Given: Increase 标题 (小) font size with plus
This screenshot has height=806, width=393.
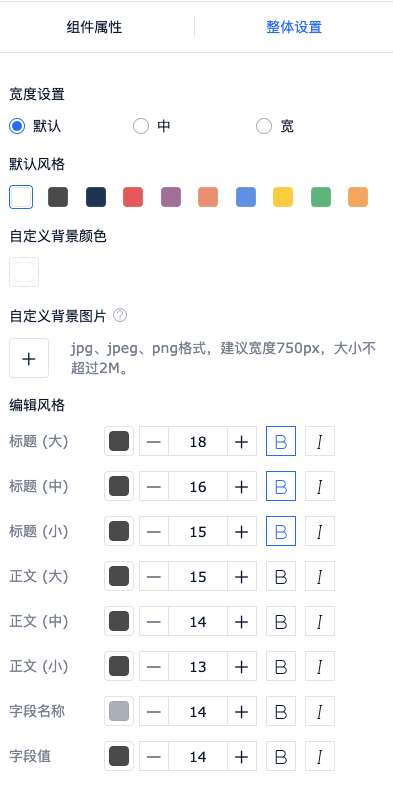Looking at the screenshot, I should pyautogui.click(x=241, y=531).
